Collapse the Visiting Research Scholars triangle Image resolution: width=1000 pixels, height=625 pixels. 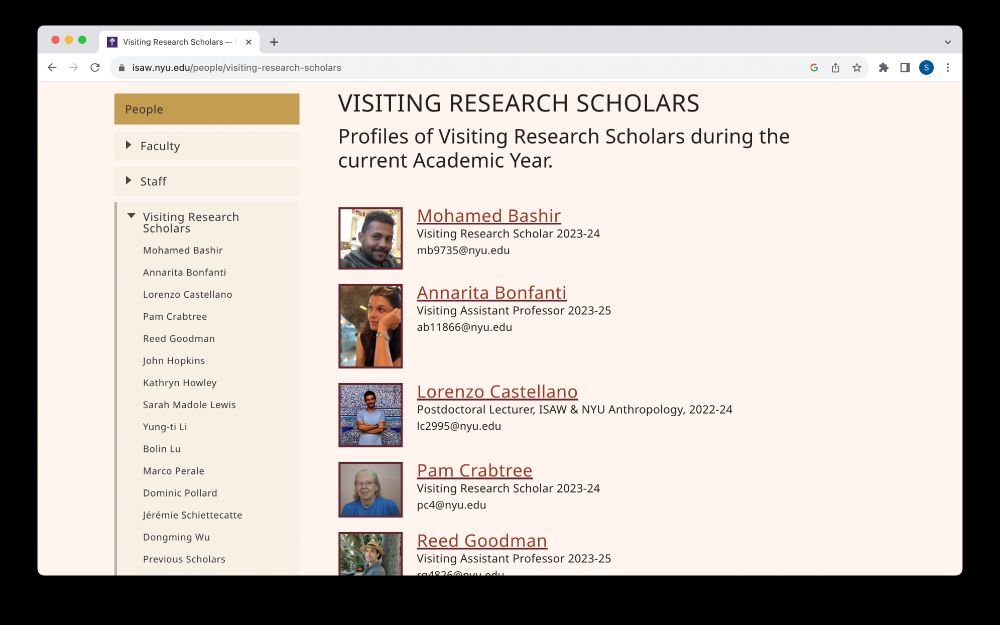(131, 216)
